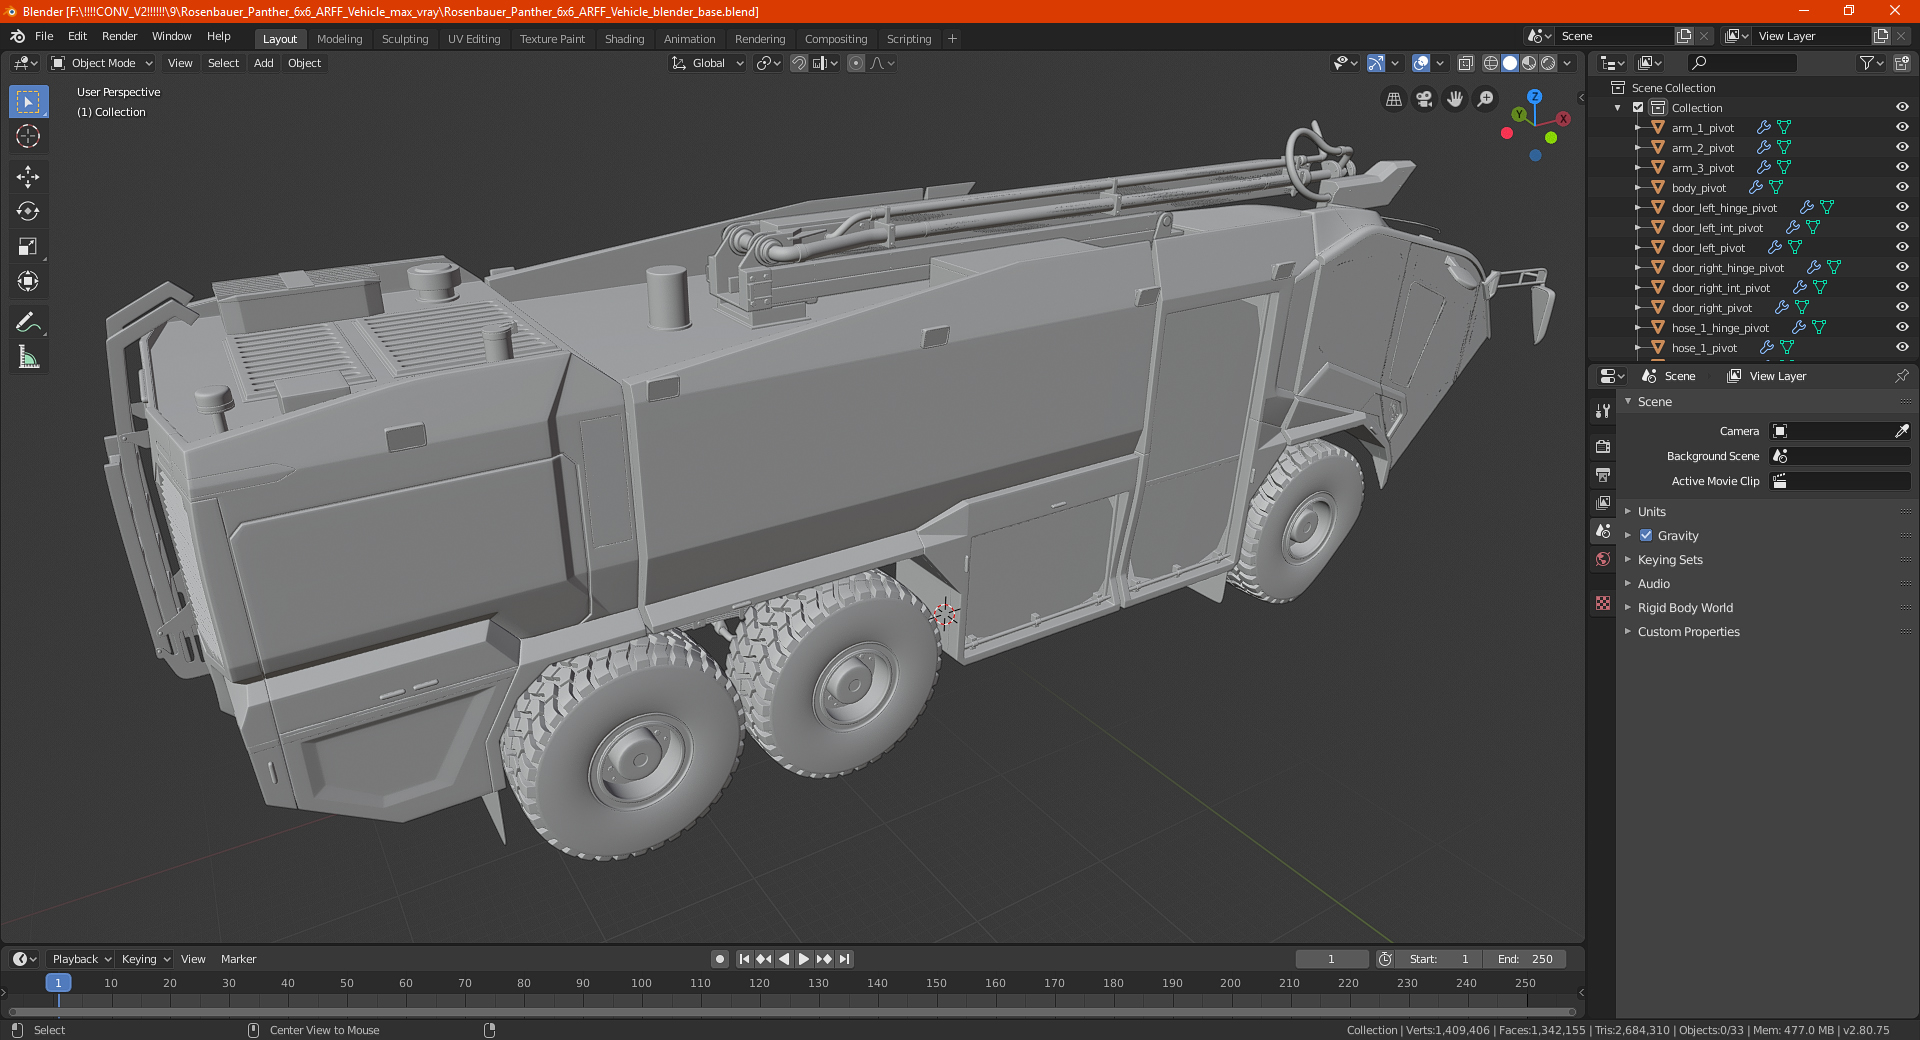Open the viewport Add menu
1920x1040 pixels.
point(263,63)
